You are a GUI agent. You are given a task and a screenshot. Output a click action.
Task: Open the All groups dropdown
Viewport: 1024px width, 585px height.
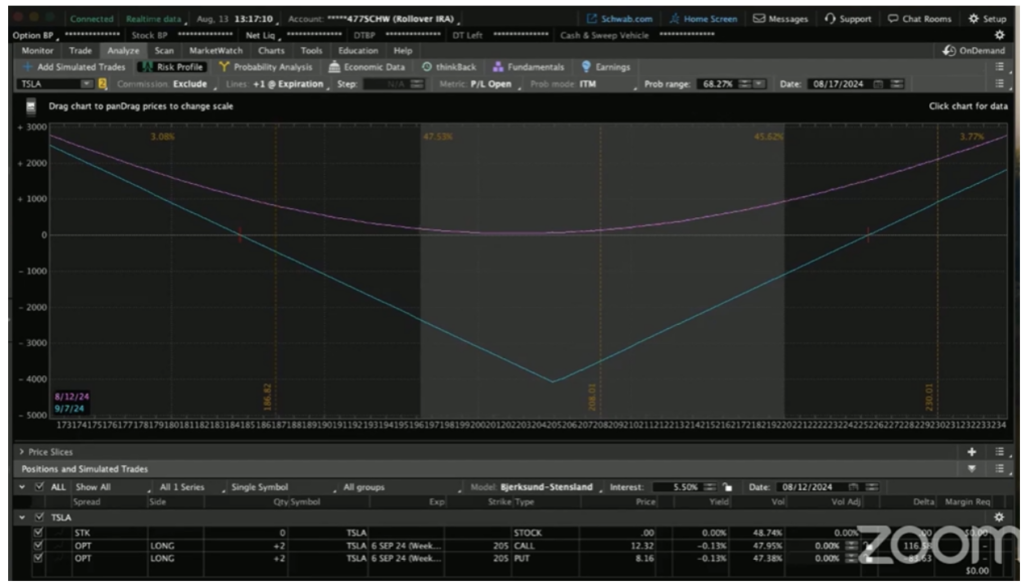click(x=402, y=487)
